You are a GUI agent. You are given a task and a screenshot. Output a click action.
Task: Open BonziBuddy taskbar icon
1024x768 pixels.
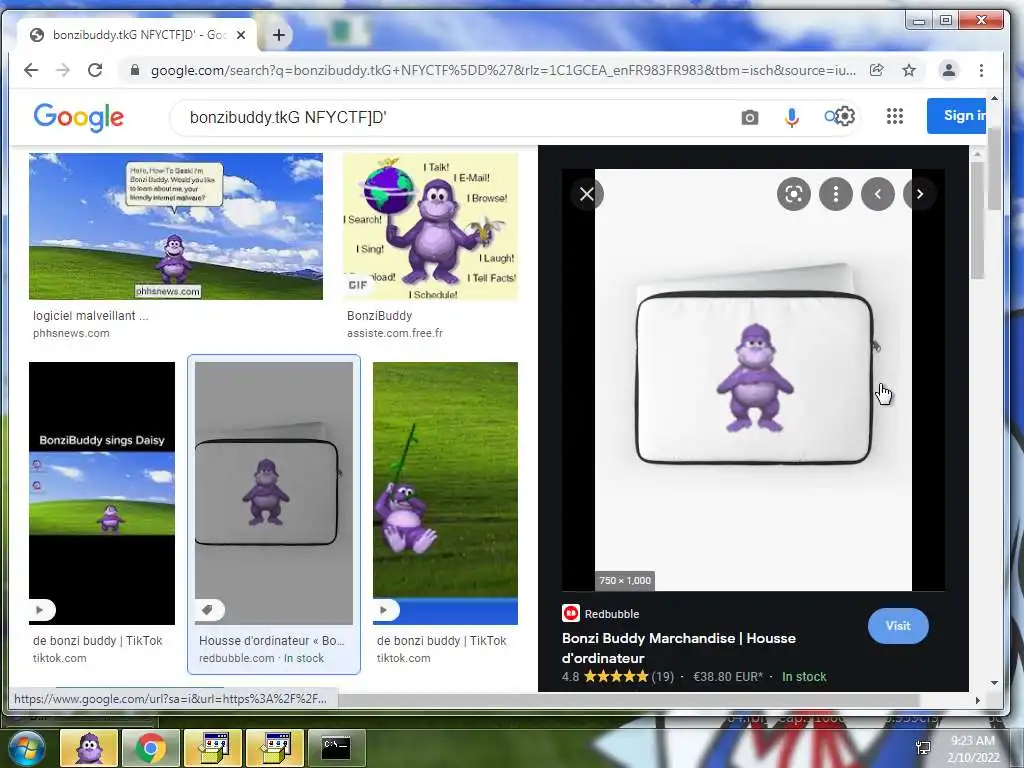pyautogui.click(x=89, y=748)
